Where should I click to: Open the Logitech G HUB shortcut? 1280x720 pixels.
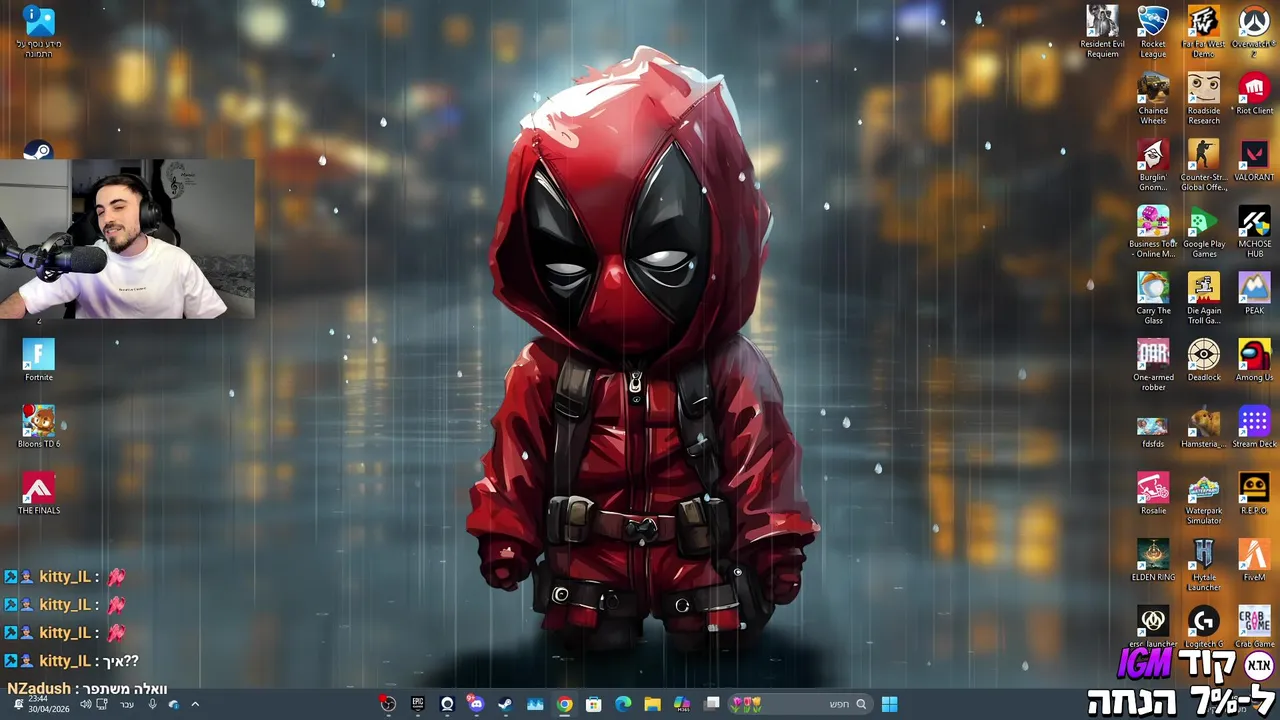pyautogui.click(x=1203, y=627)
